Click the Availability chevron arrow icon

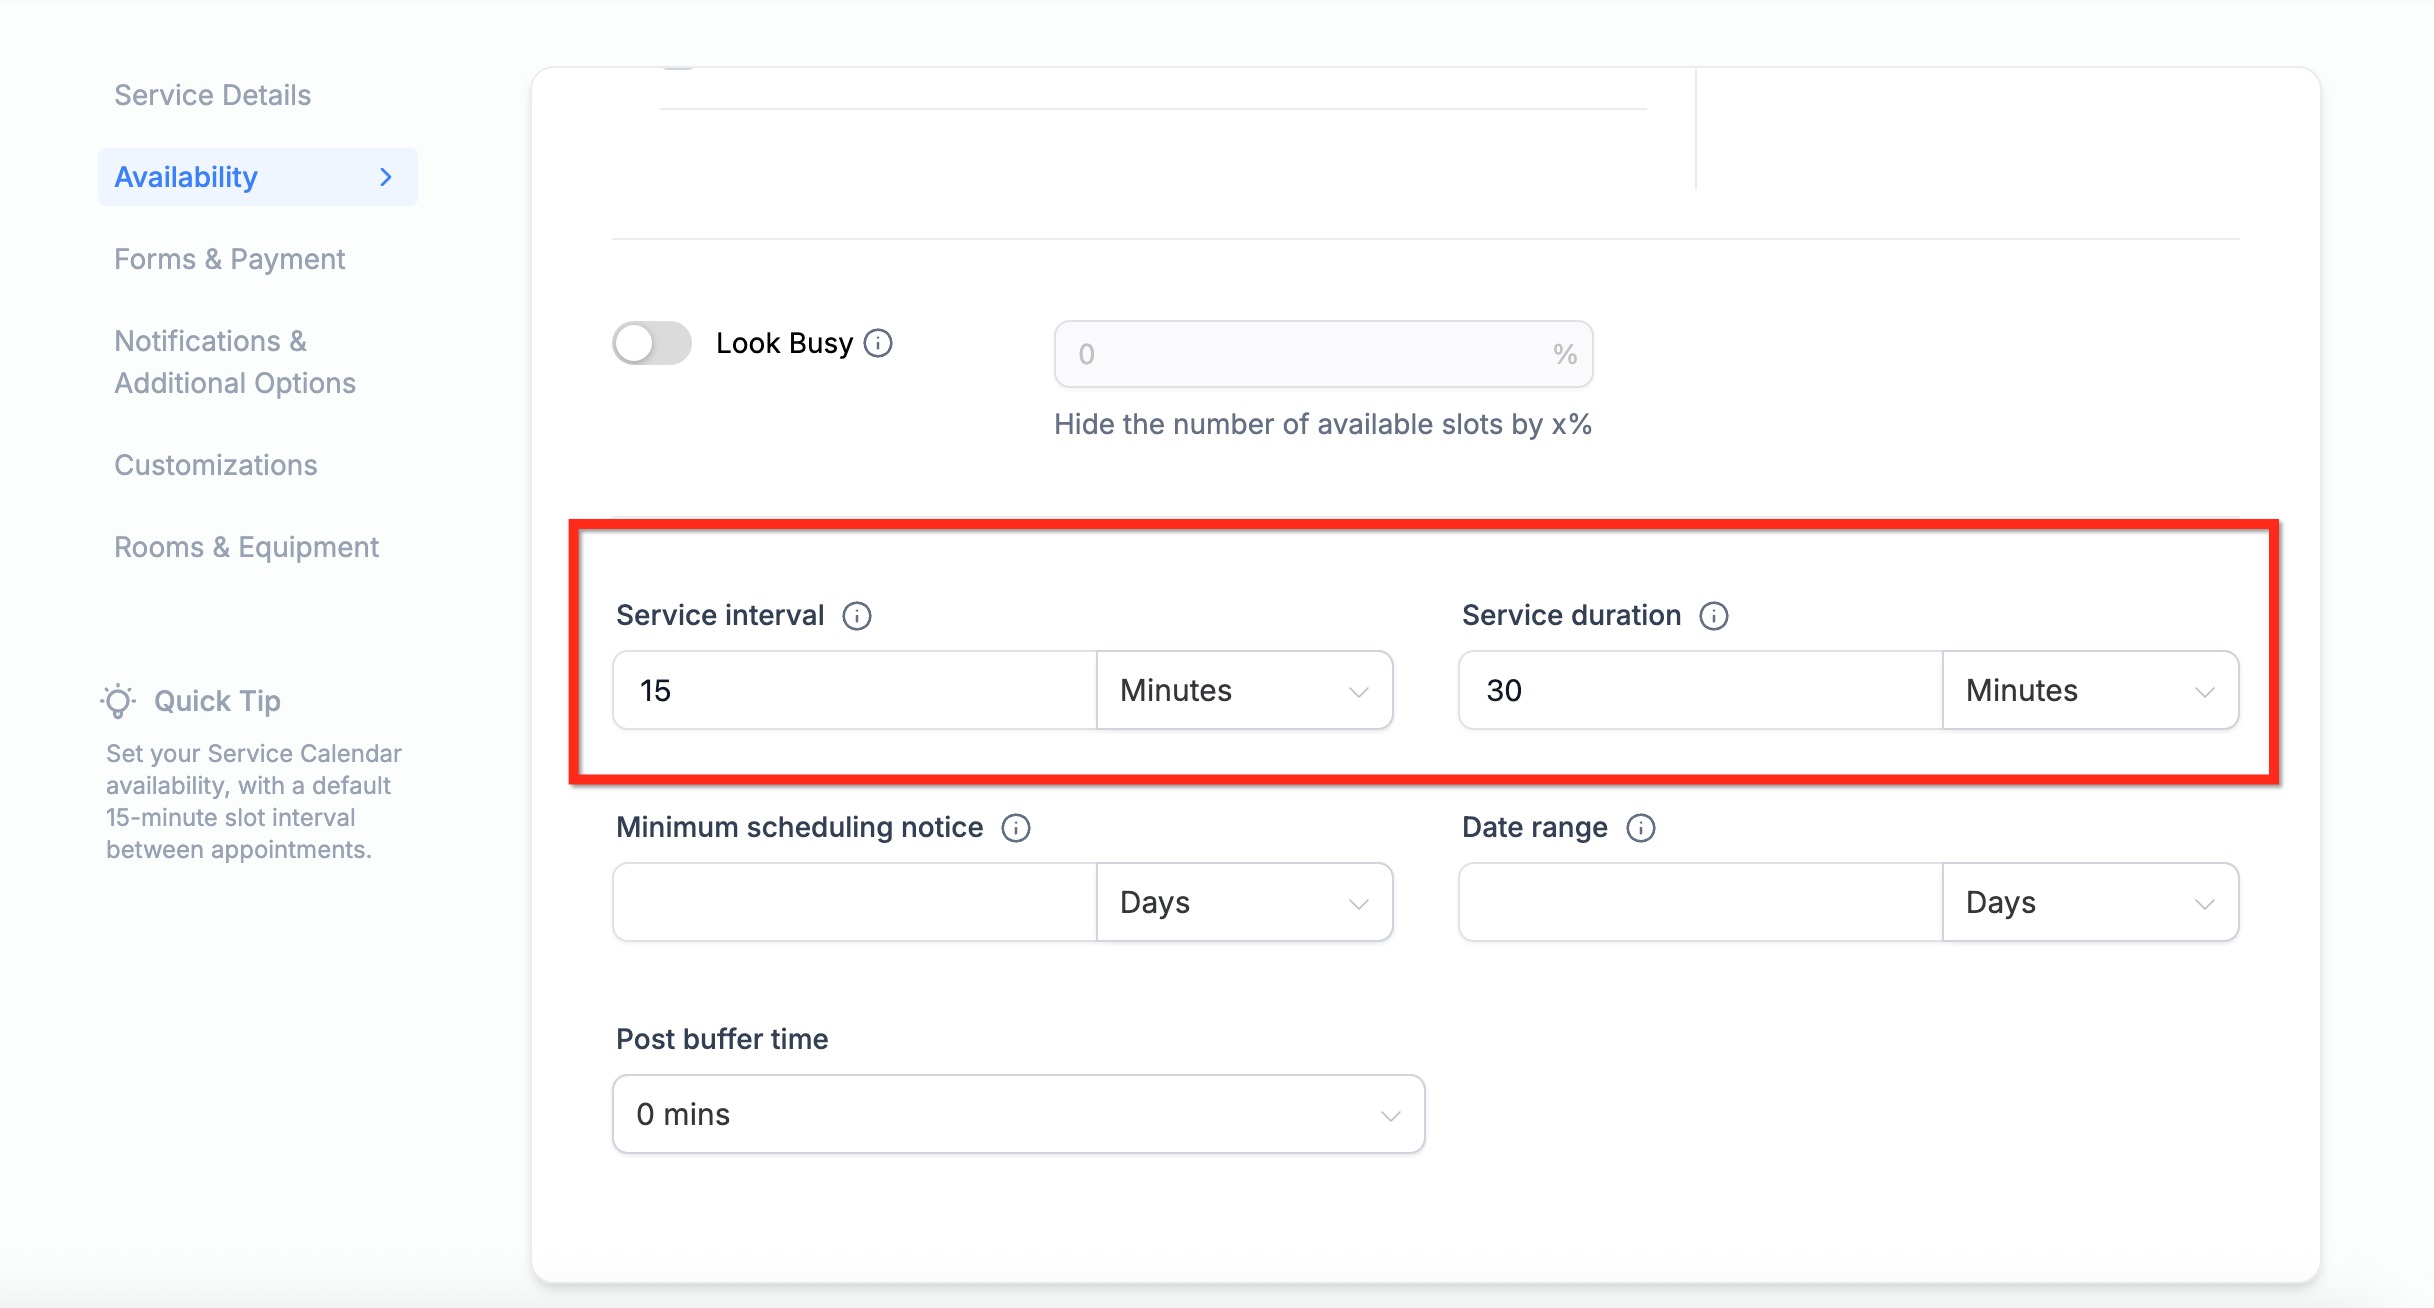tap(386, 177)
